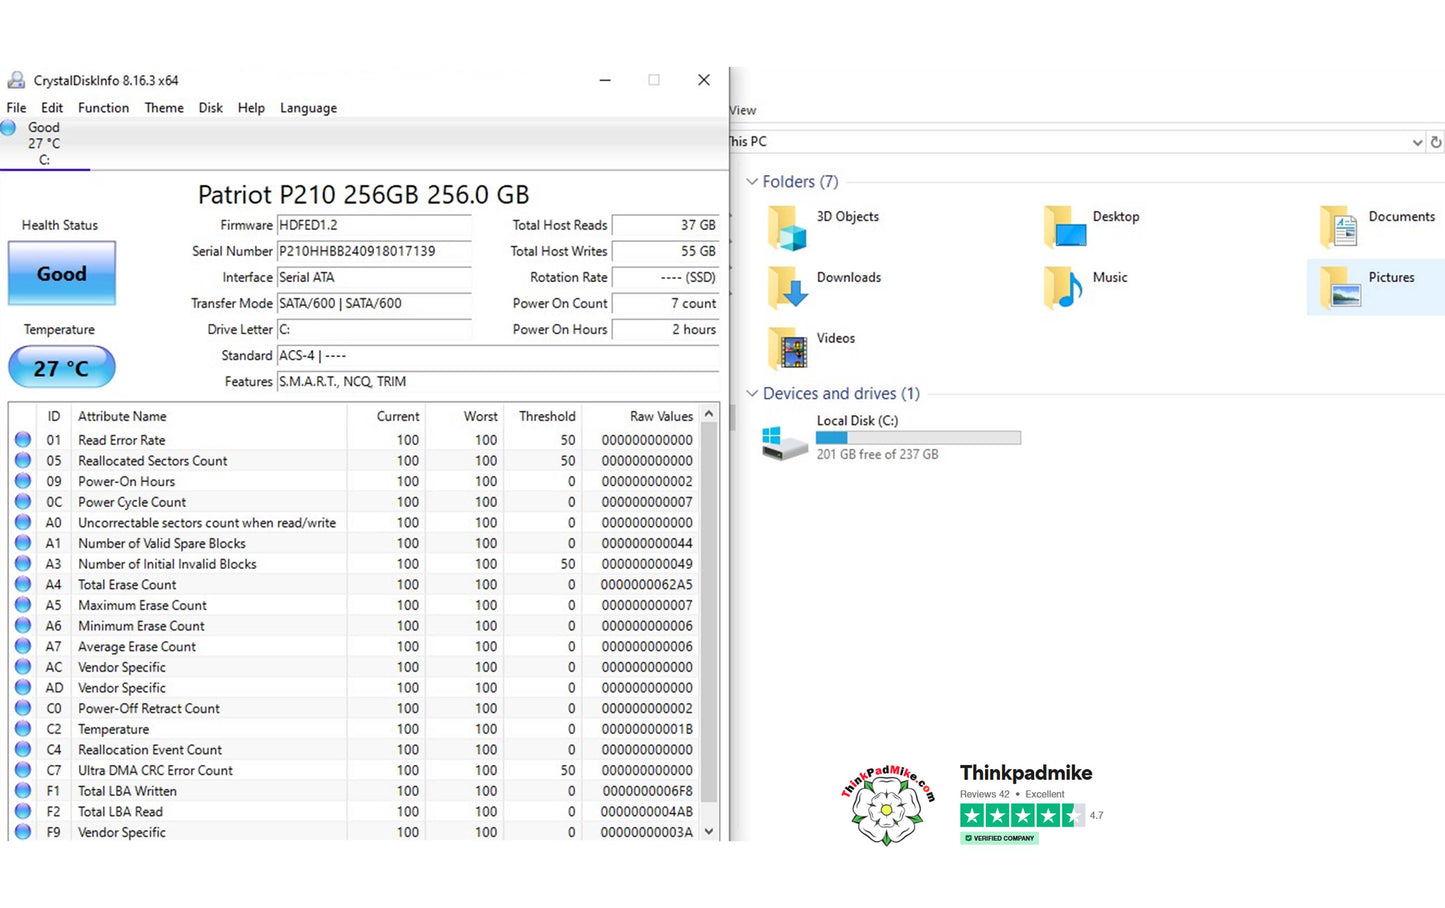This screenshot has width=1445, height=908.
Task: Click the Serial Number field
Action: click(x=374, y=251)
